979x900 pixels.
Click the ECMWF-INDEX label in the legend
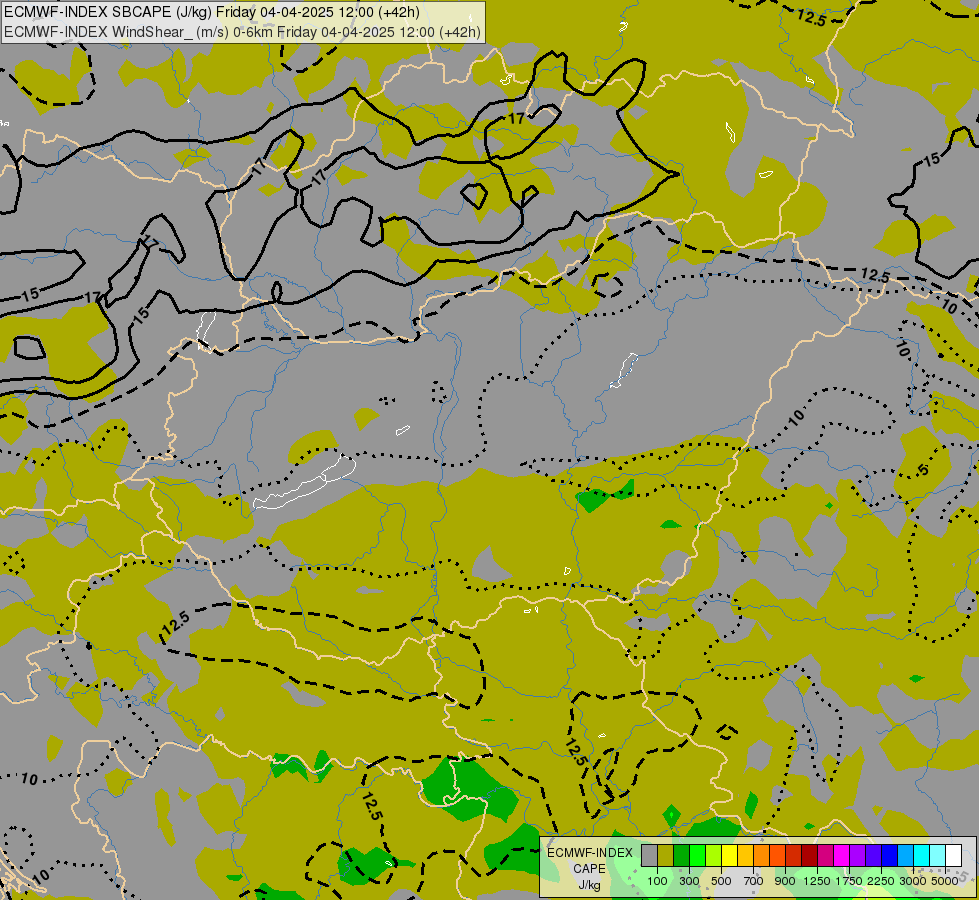tap(590, 853)
